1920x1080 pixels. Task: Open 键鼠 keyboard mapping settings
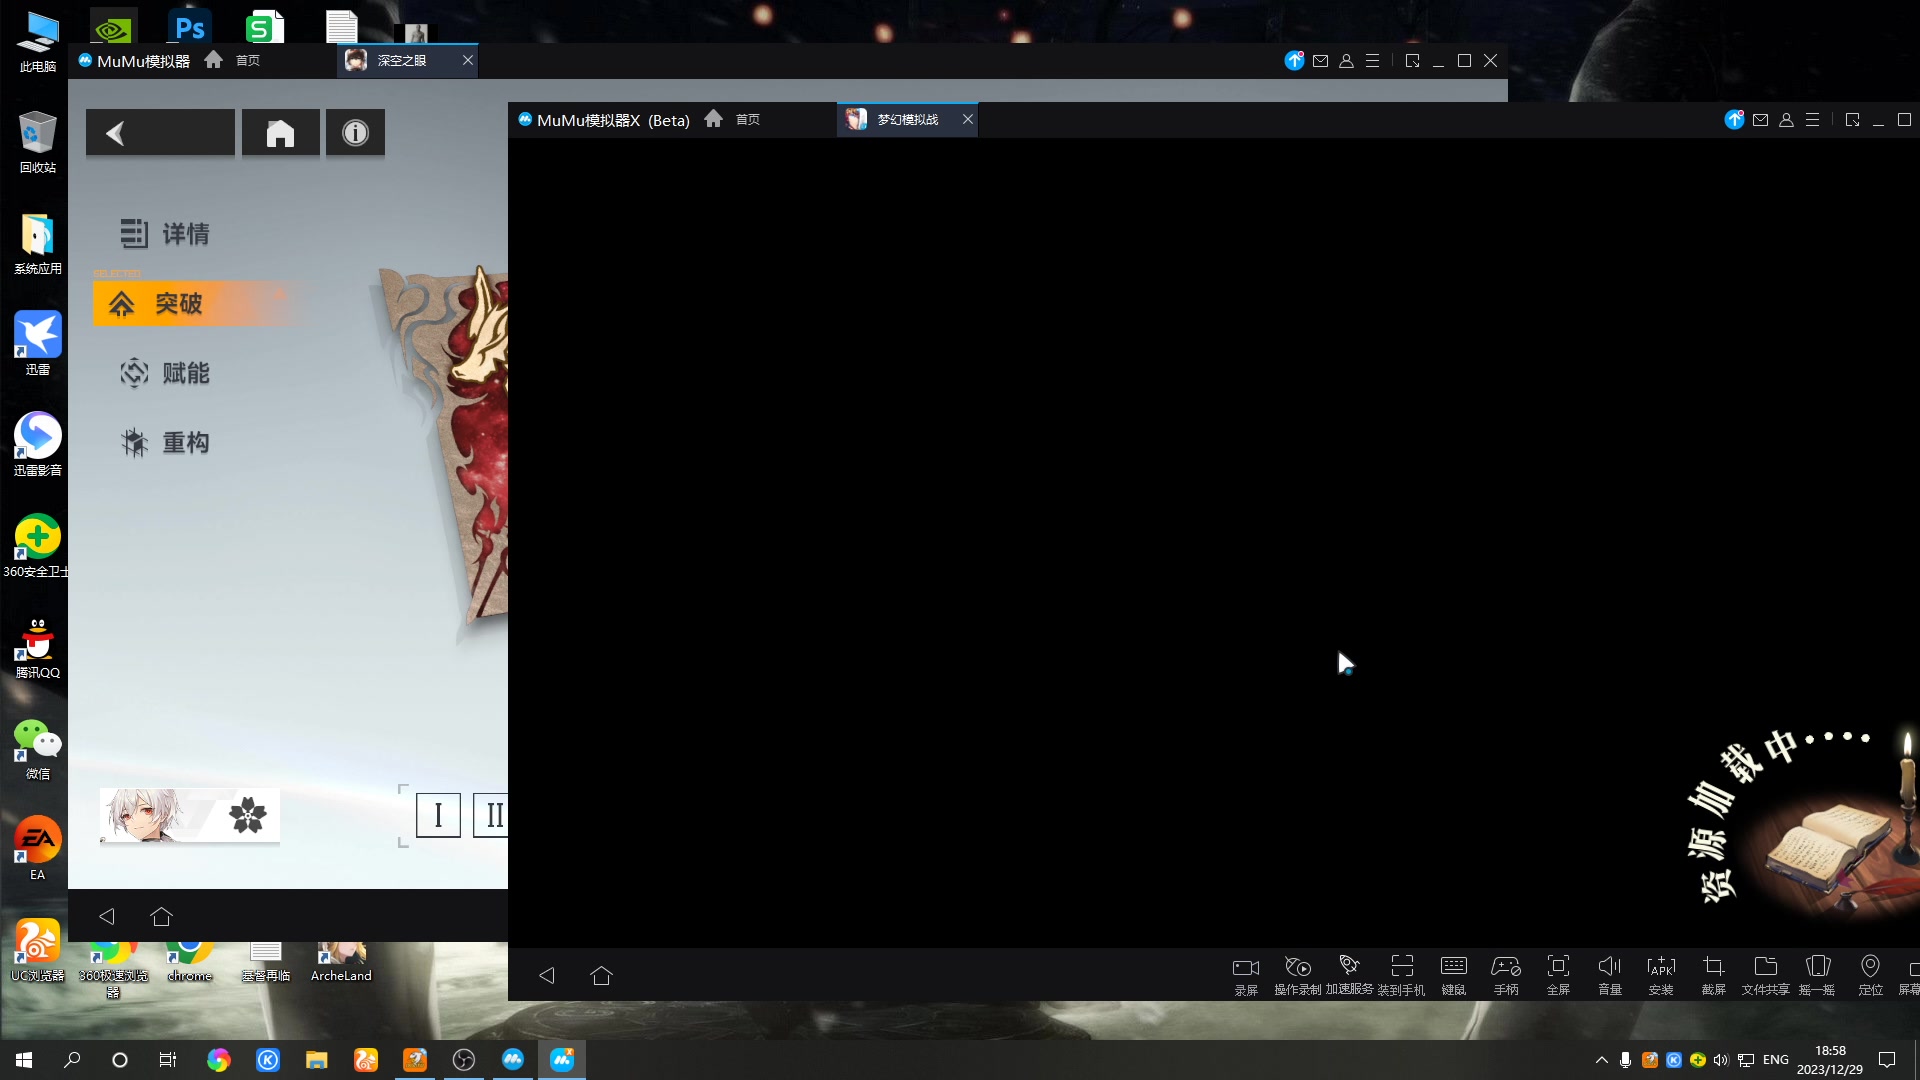1454,973
